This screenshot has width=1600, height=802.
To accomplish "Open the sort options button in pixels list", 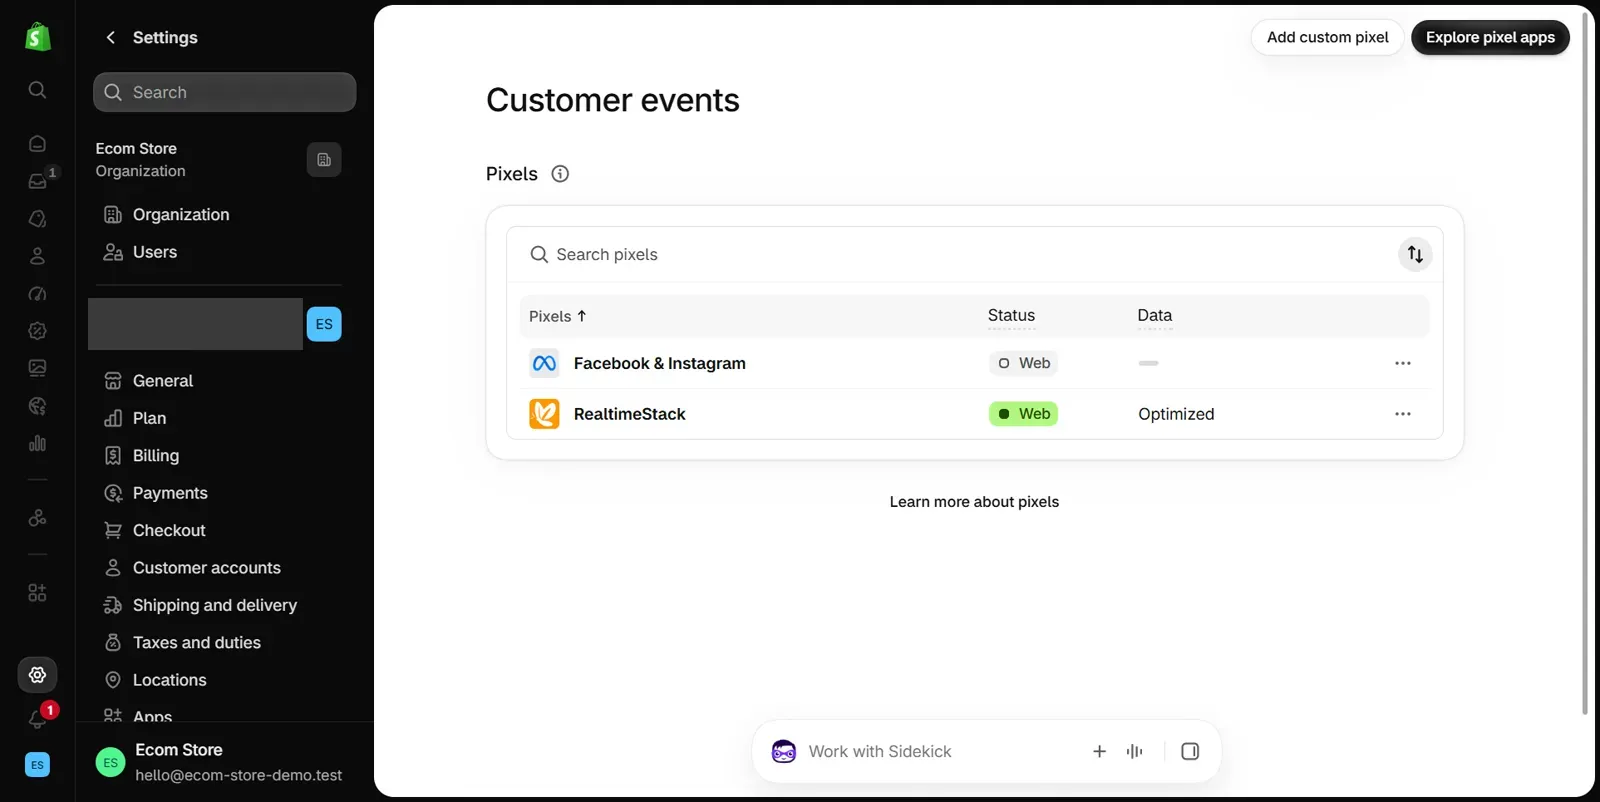I will click(1415, 254).
